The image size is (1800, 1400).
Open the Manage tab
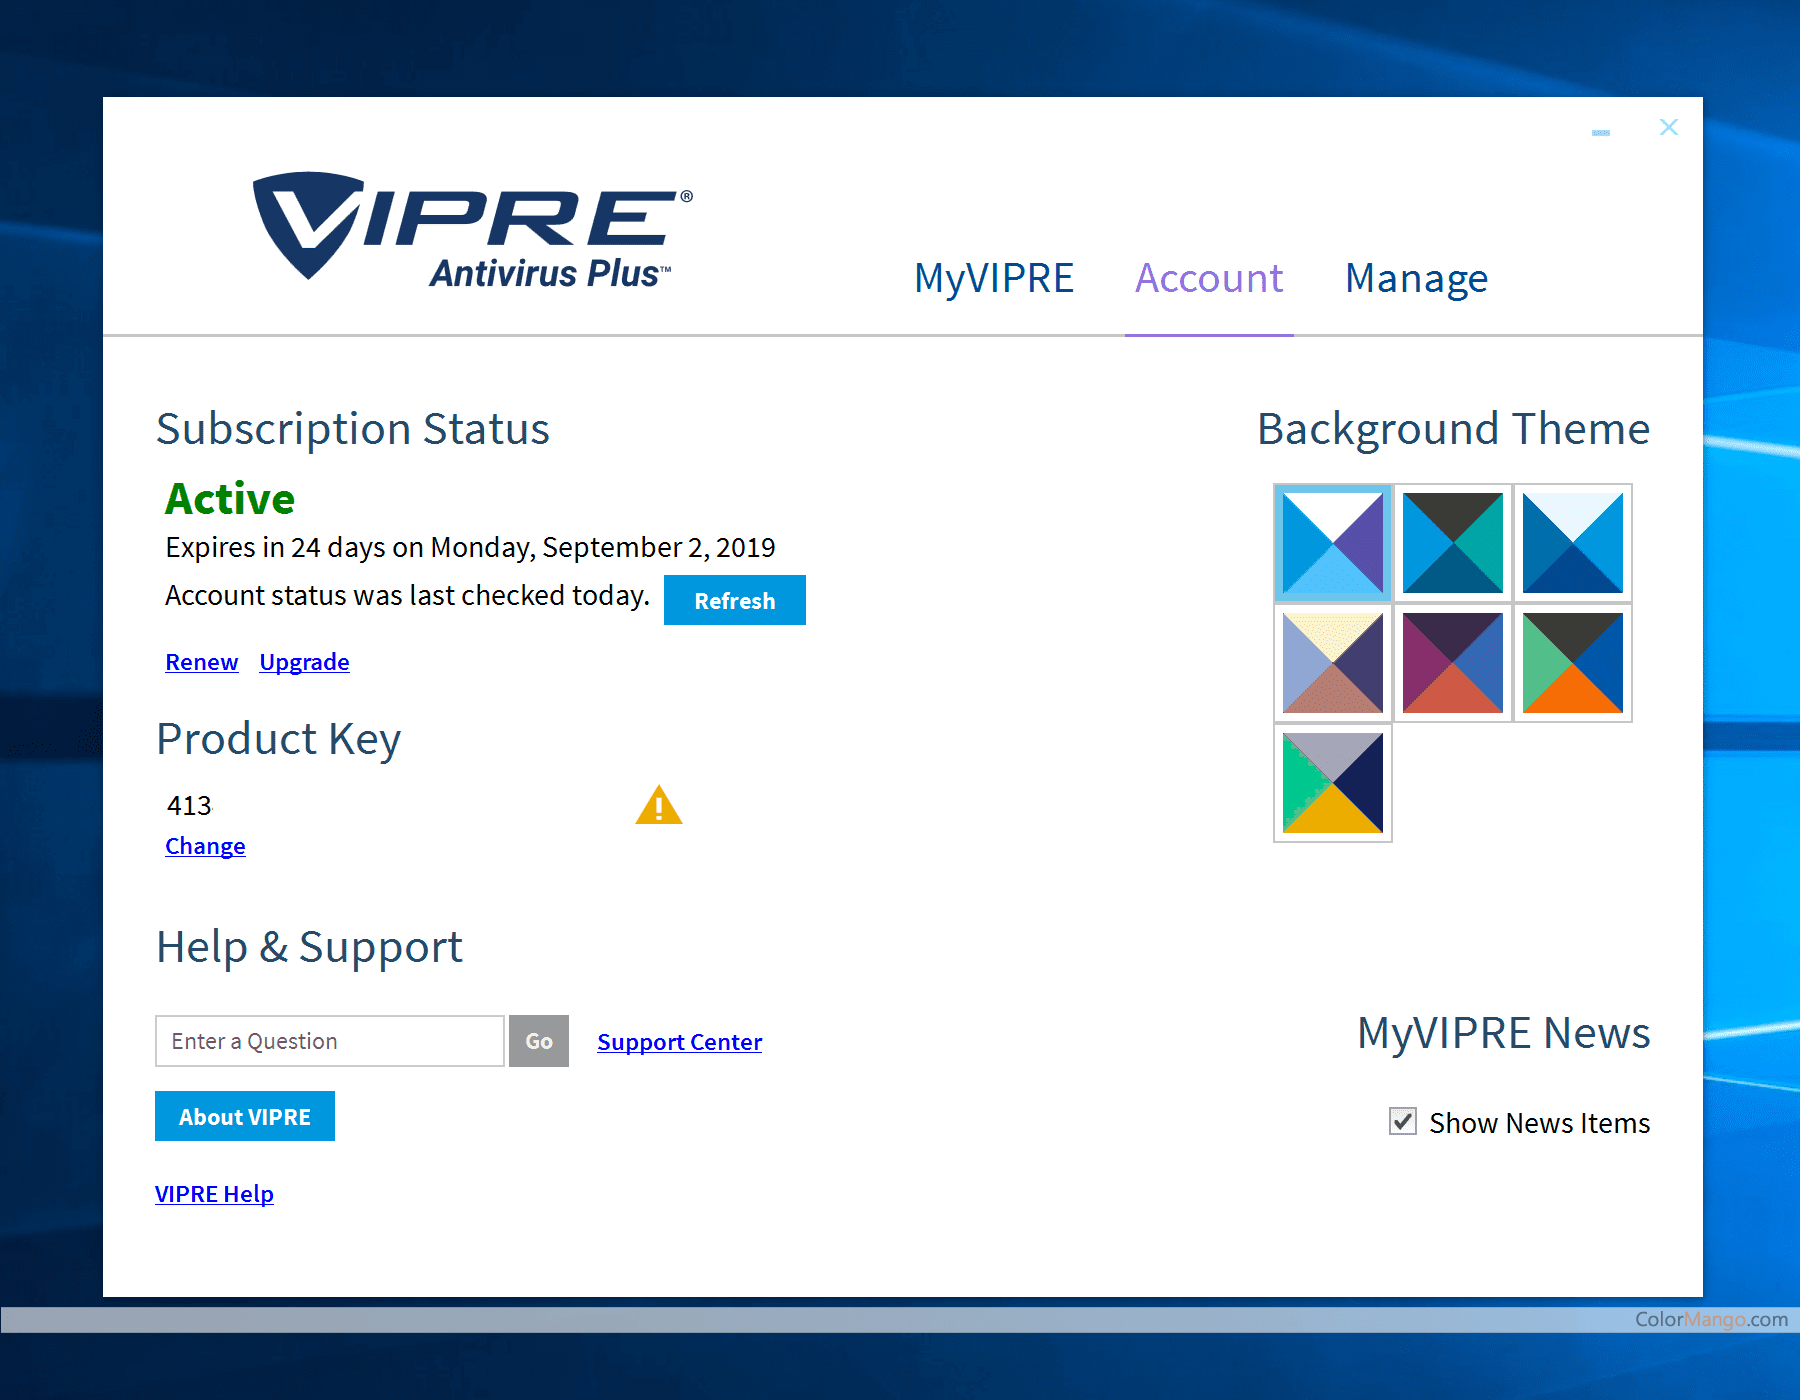pos(1416,279)
